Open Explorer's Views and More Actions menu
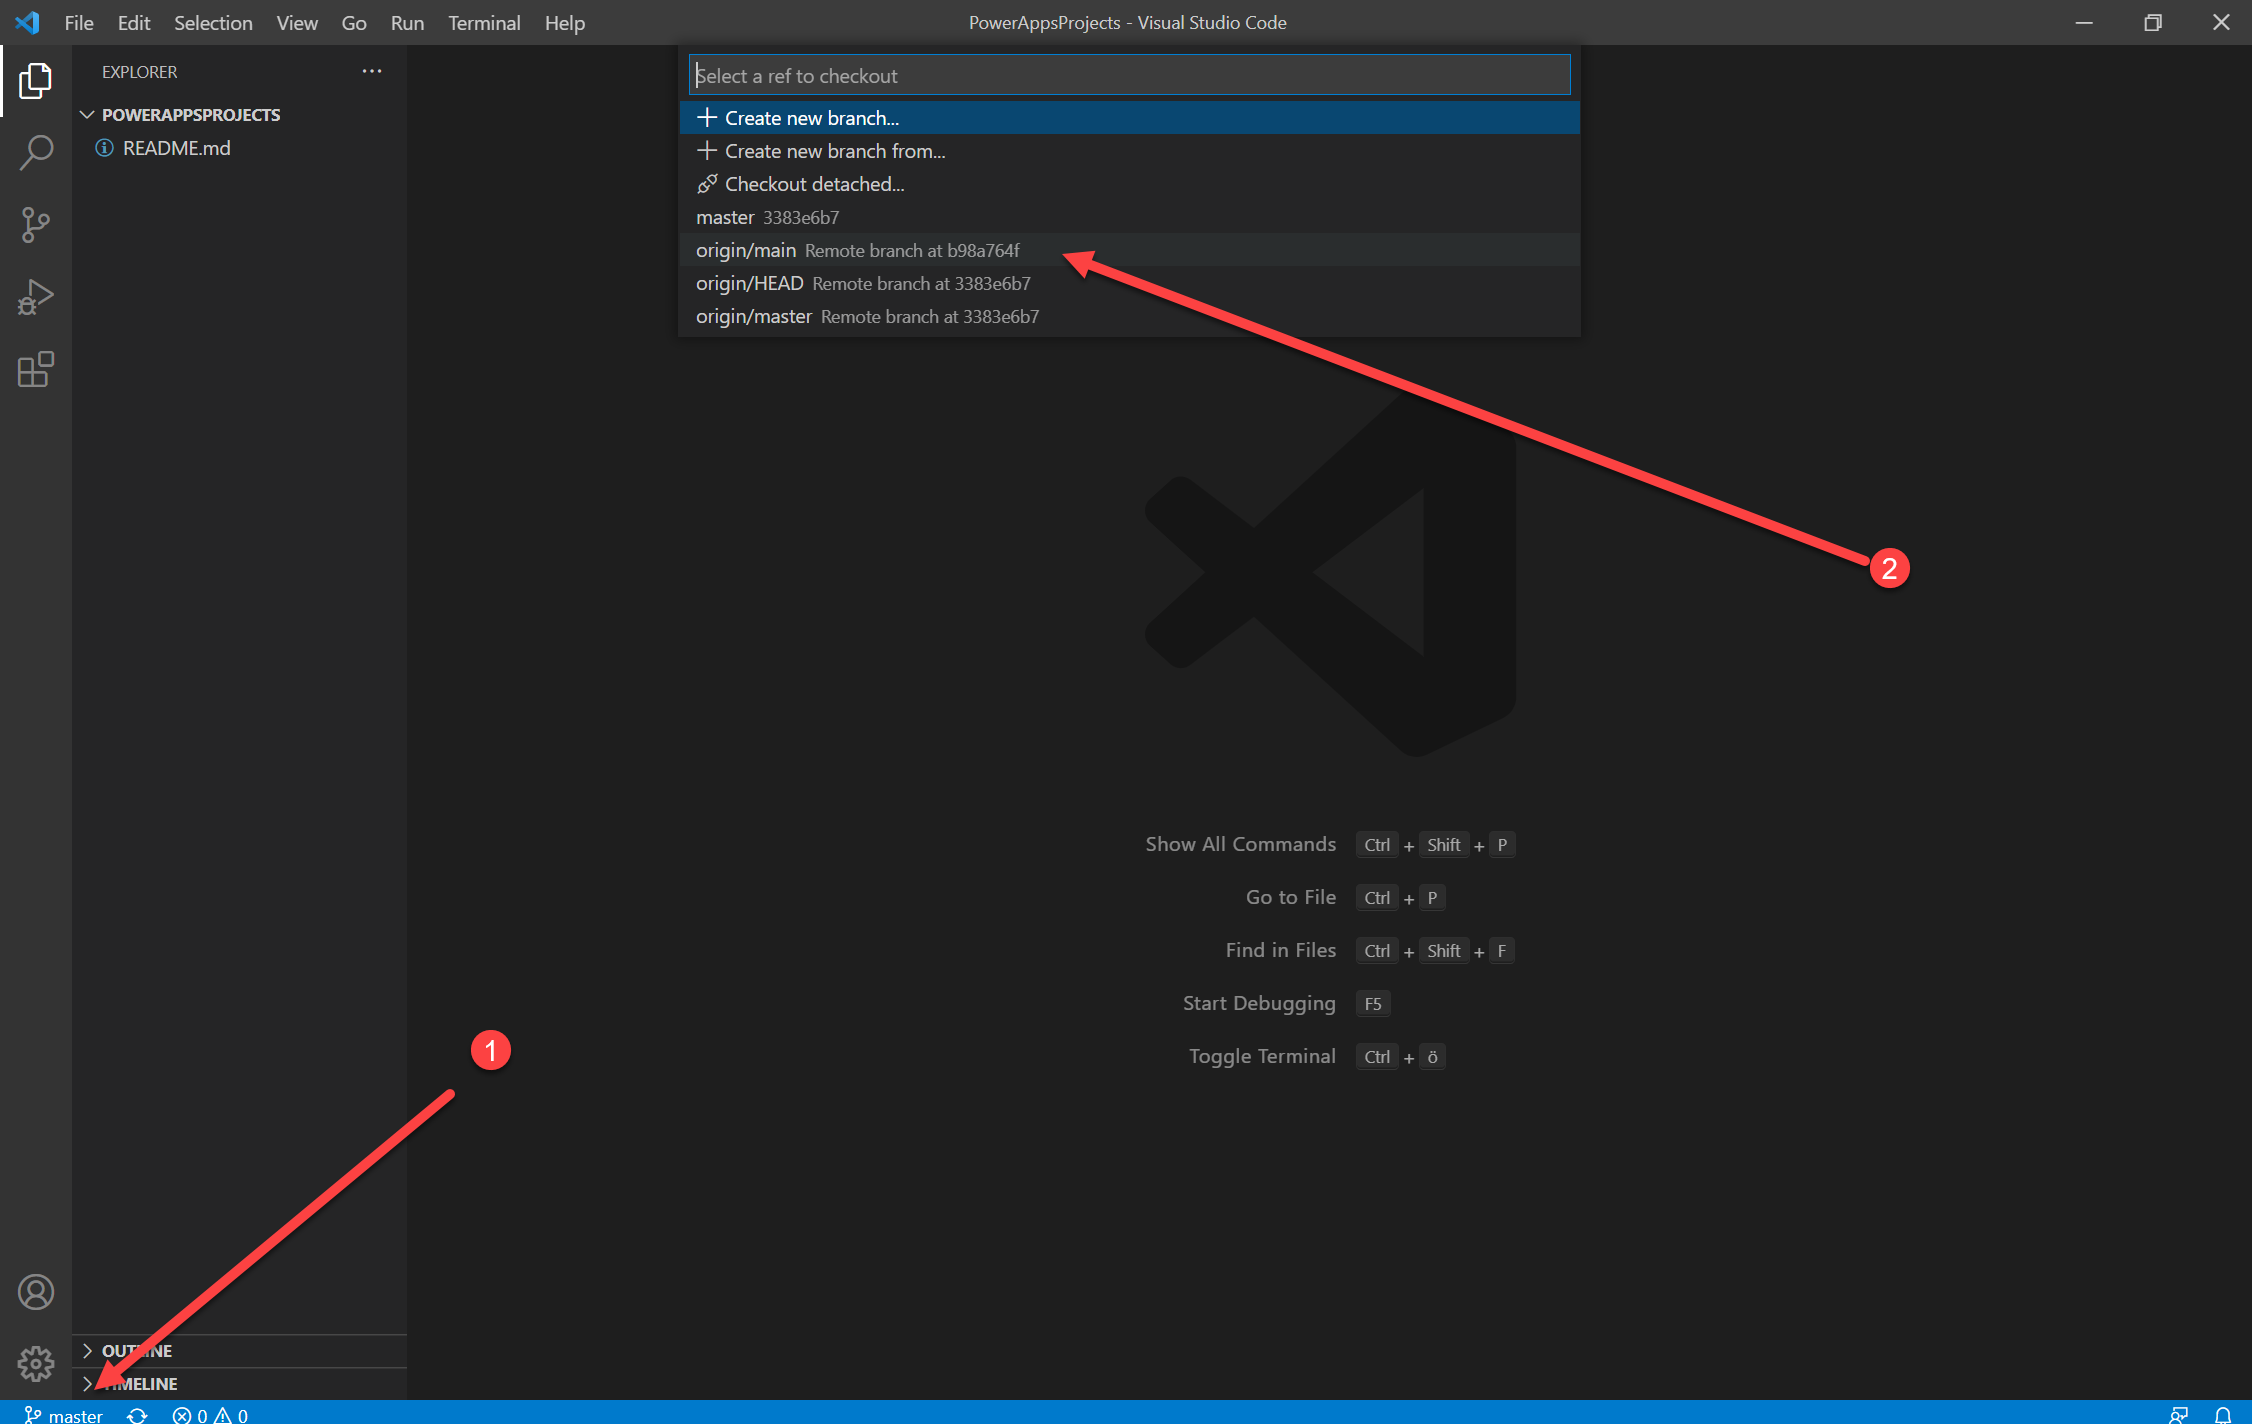Image resolution: width=2252 pixels, height=1424 pixels. (372, 71)
